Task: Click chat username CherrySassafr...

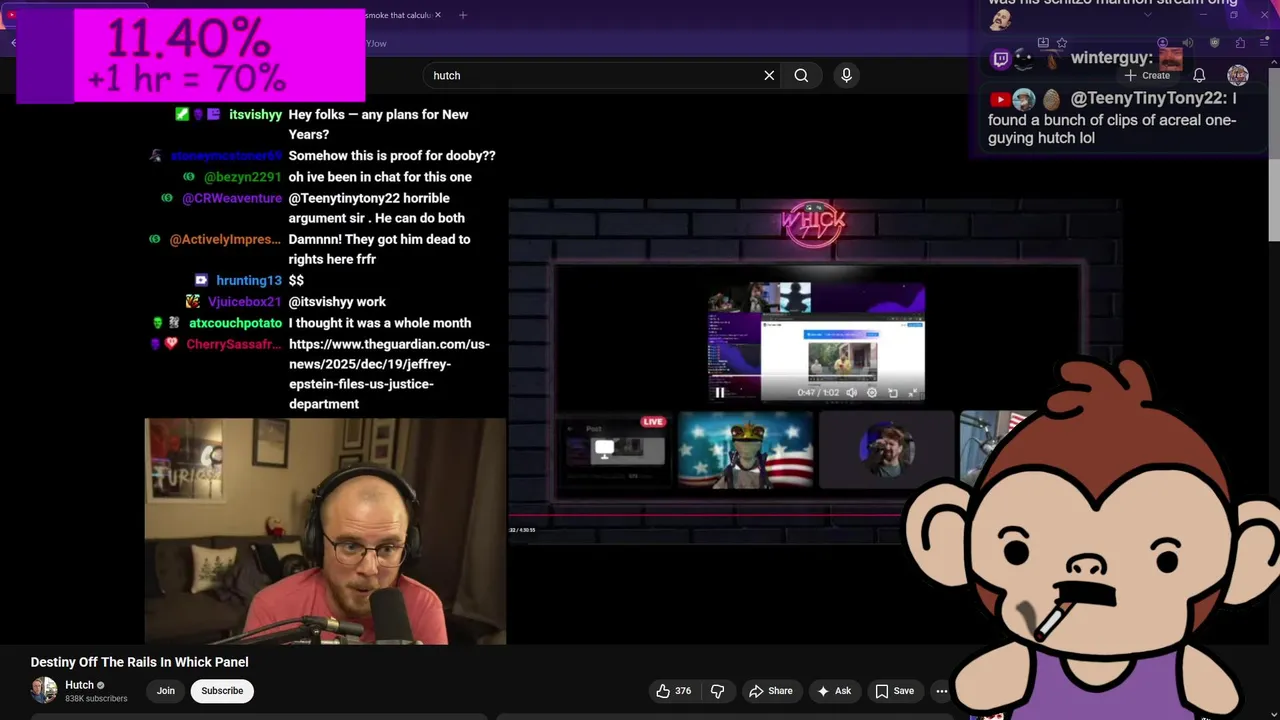Action: pyautogui.click(x=234, y=344)
